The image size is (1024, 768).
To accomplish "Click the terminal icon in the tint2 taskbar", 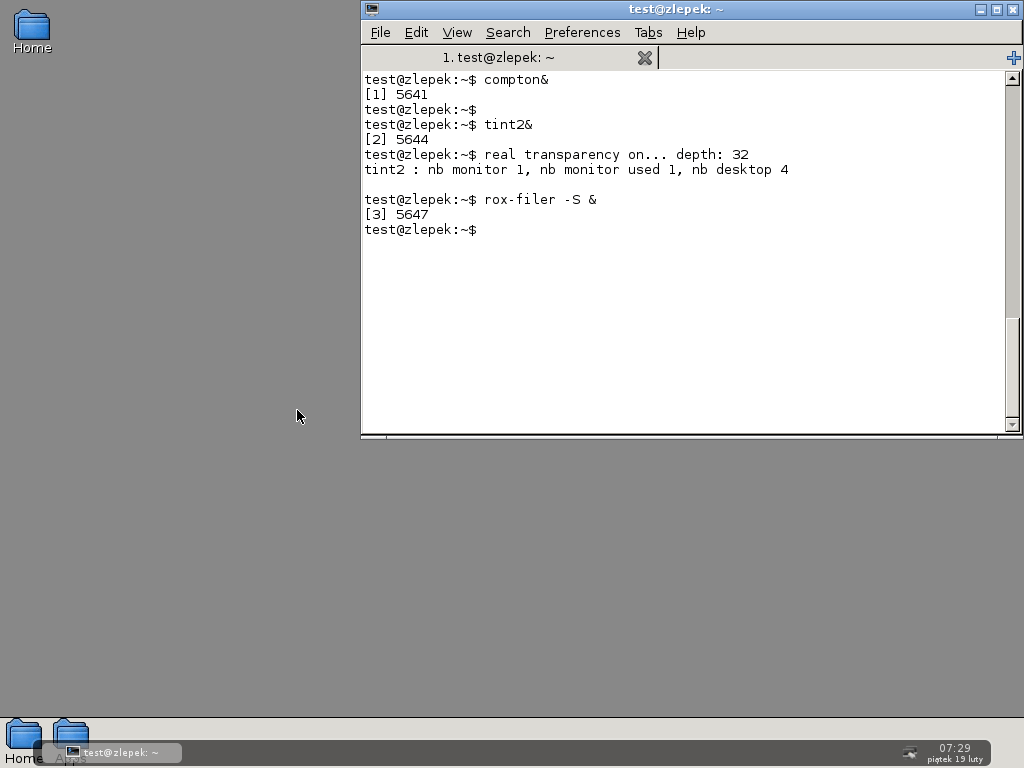I will (x=72, y=752).
